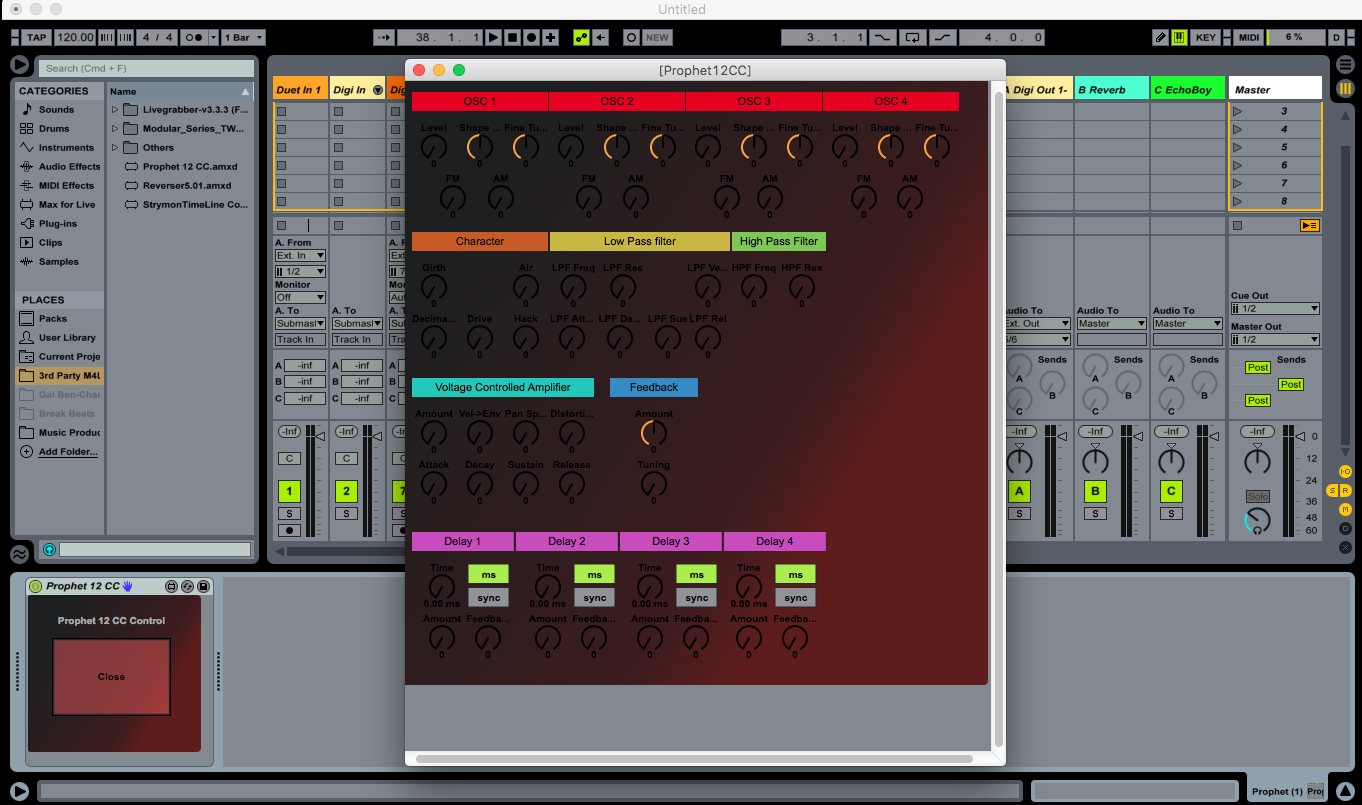Select Max for Live category icon
Viewport: 1362px width, 805px height.
coord(27,204)
